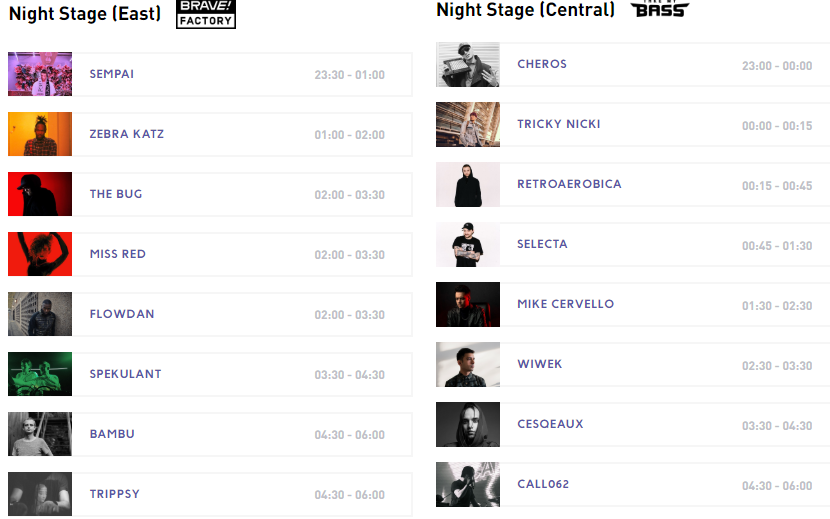Open the Tricky Nicki thumbnail
The width and height of the screenshot is (830, 519).
467,124
